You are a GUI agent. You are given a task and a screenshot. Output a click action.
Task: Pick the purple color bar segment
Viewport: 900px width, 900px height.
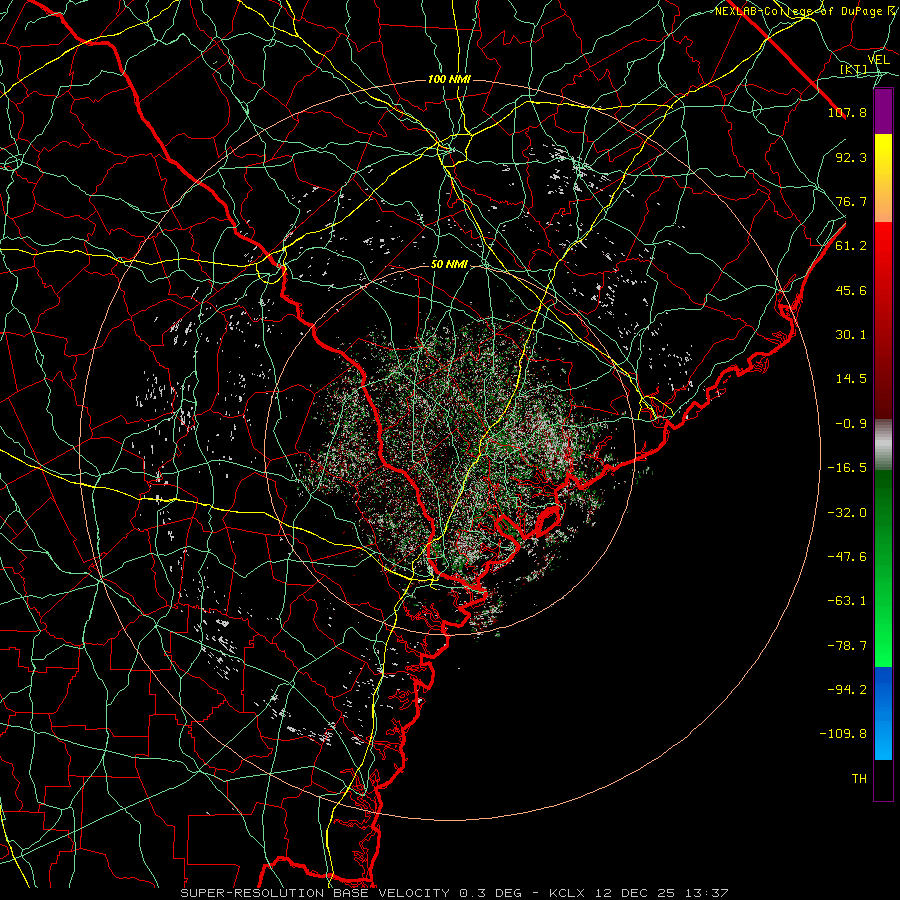pos(883,112)
